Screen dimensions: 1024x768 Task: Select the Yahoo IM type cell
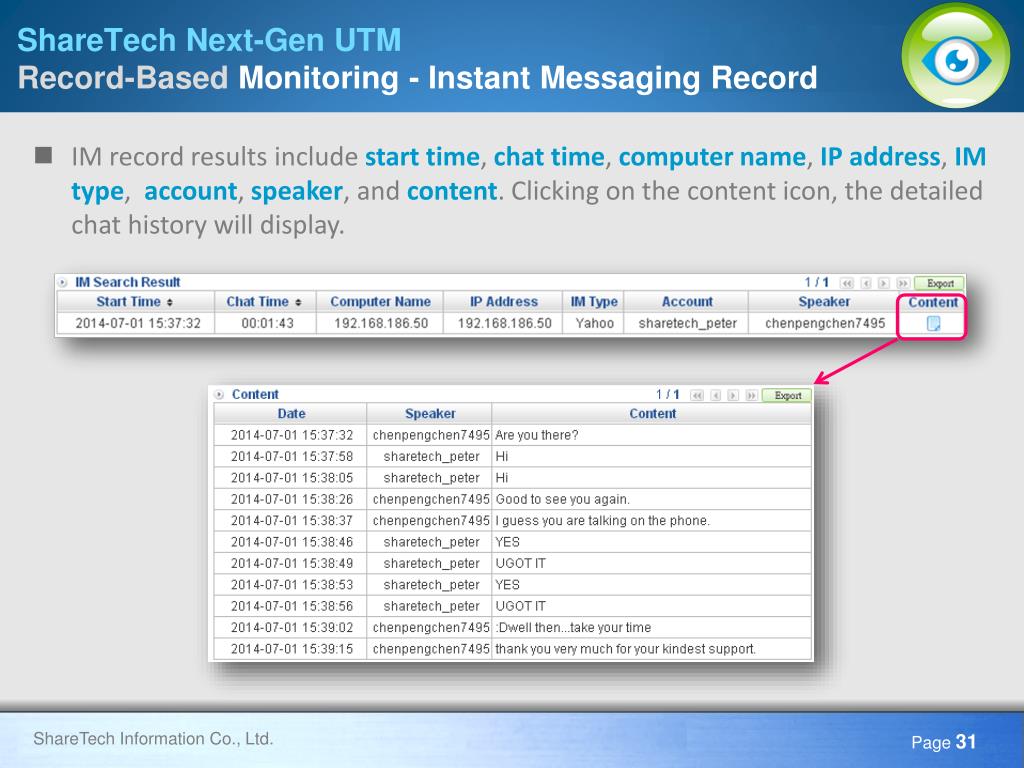click(594, 323)
